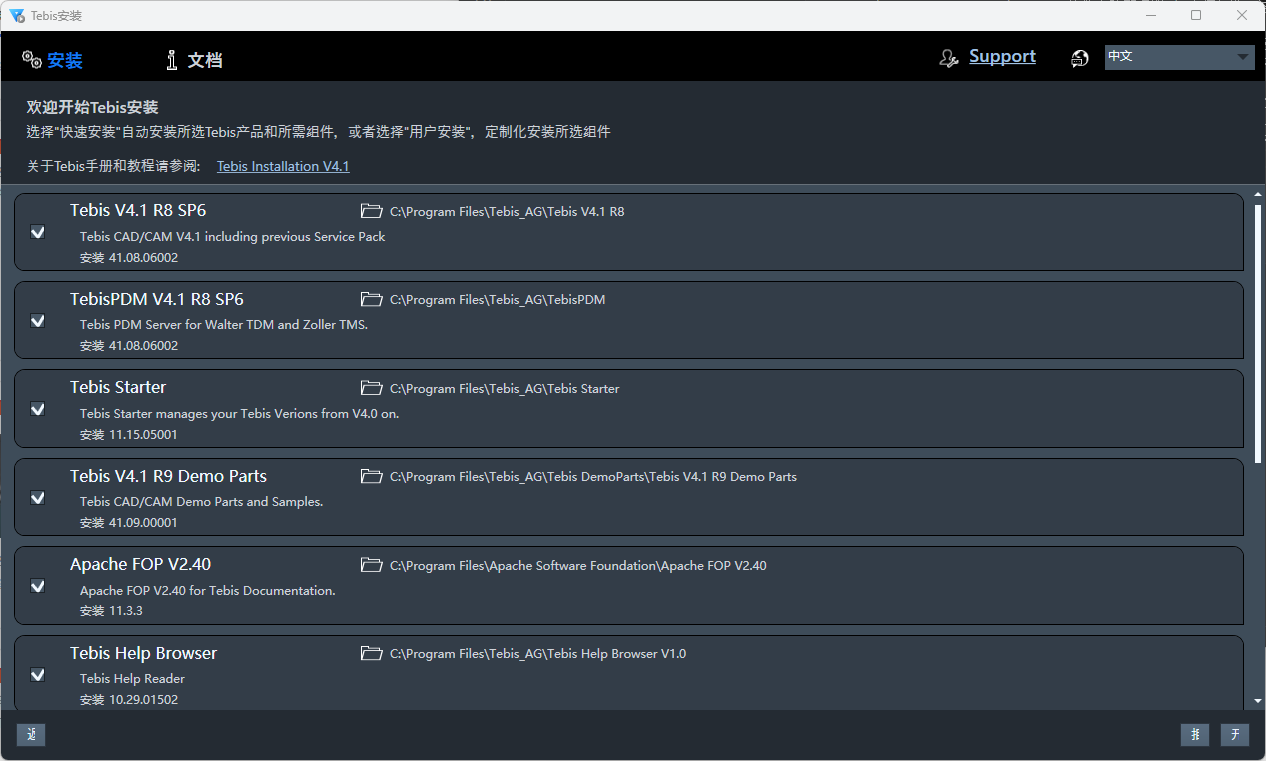Click the folder icon for the Demo Parts path

(372, 476)
